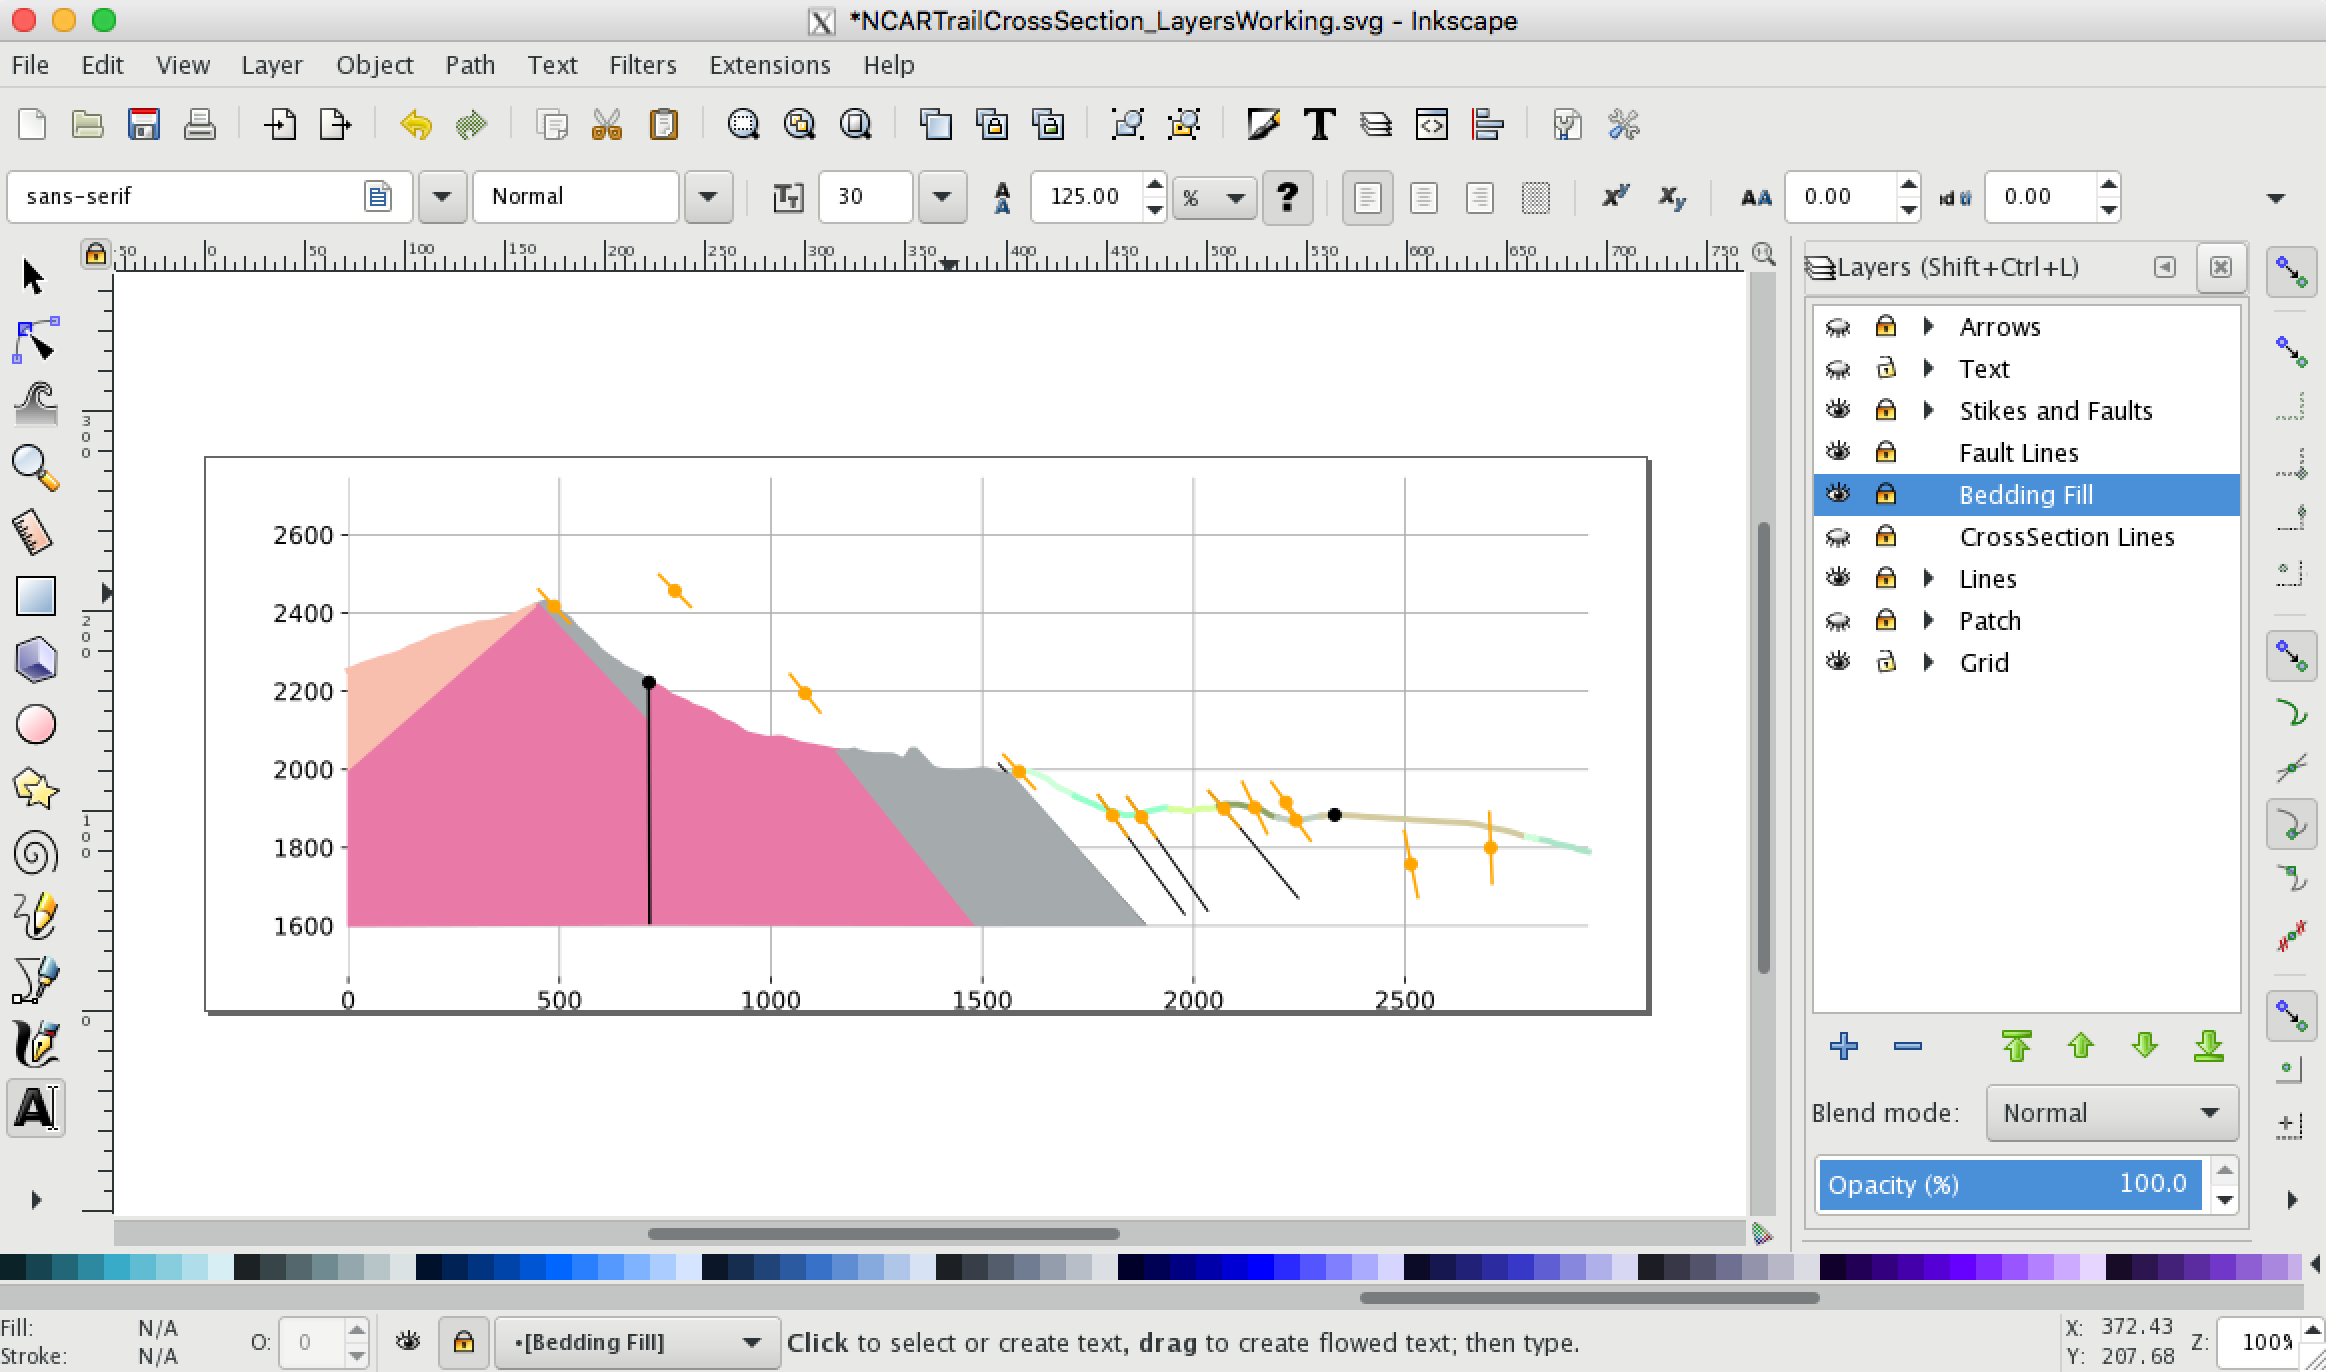Choose the Calligraphy pen tool

pos(35,1044)
